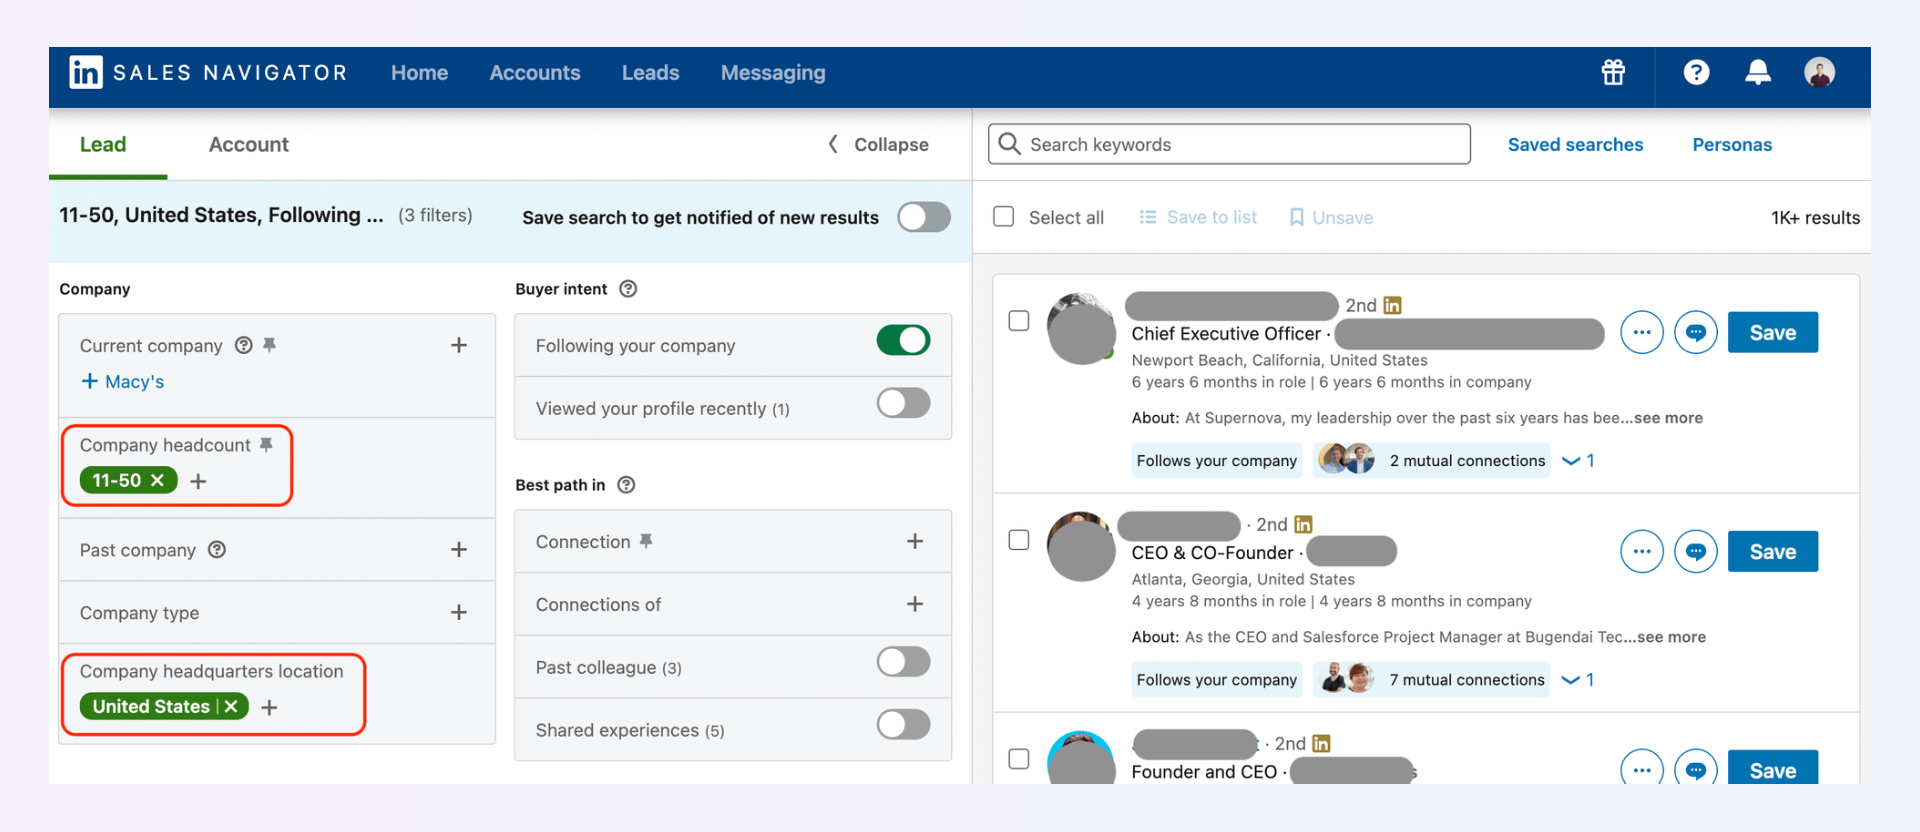This screenshot has width=1920, height=832.
Task: Open Accounts in the navigation bar
Action: coord(535,73)
